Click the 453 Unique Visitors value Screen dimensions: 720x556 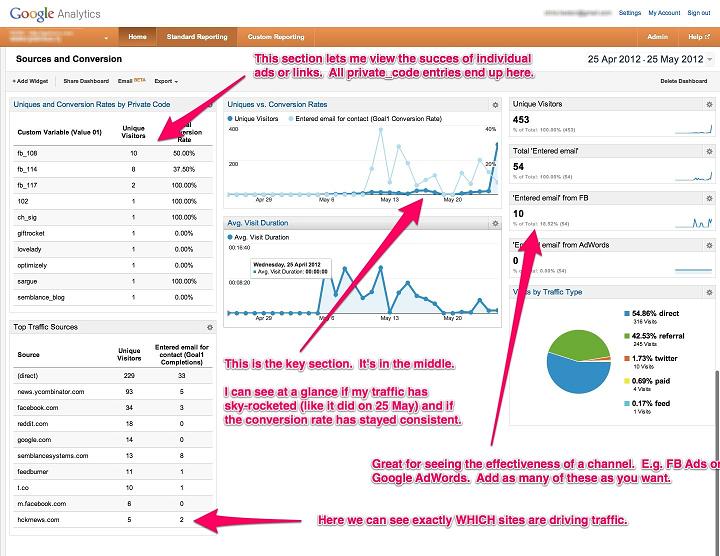(521, 120)
